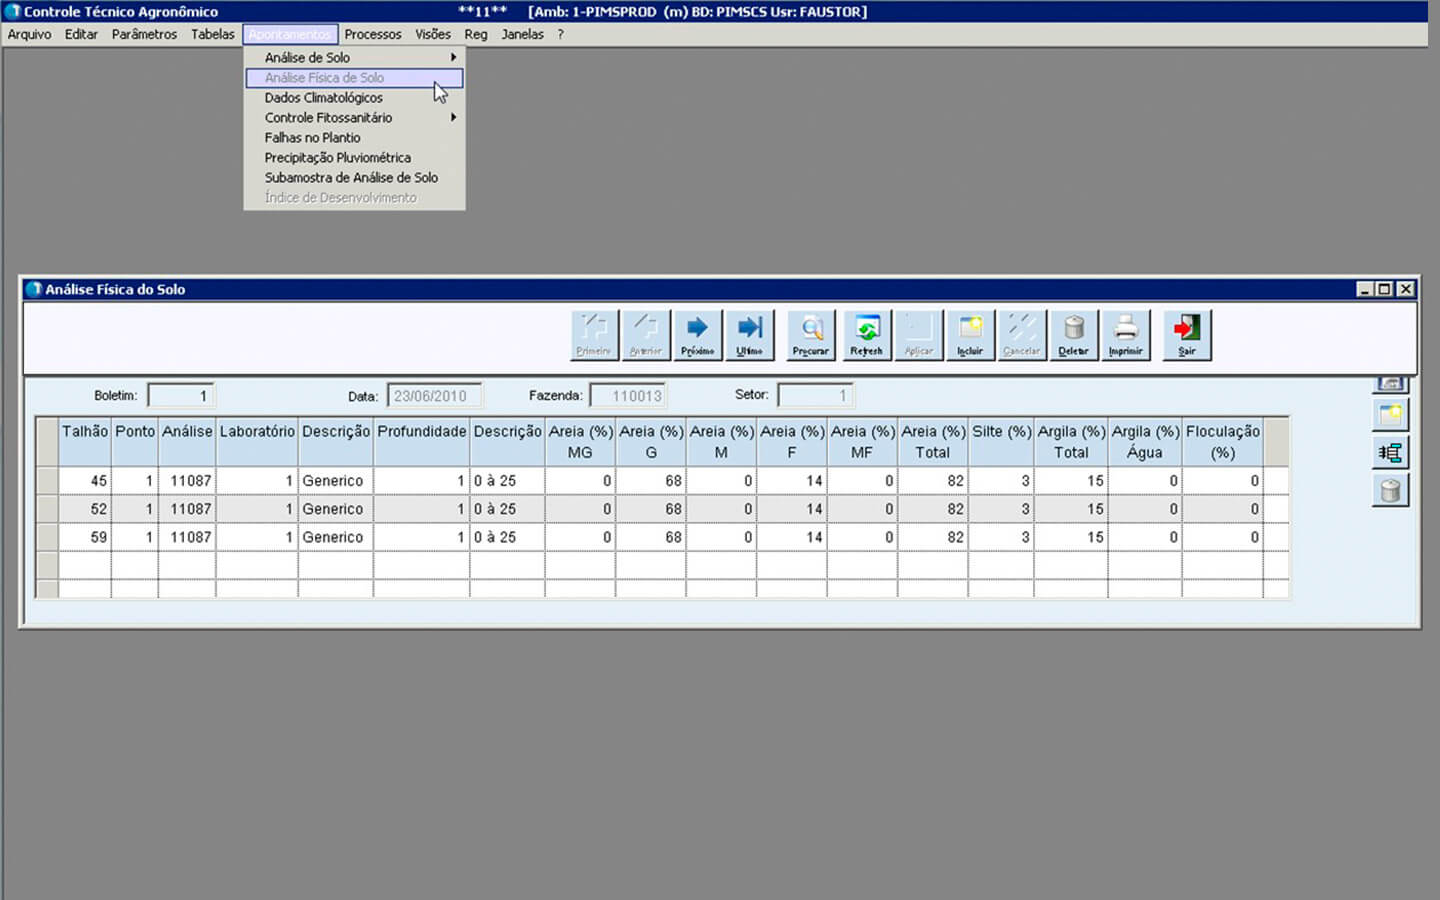
Task: Select the row selector for Talhão 52
Action: point(47,509)
